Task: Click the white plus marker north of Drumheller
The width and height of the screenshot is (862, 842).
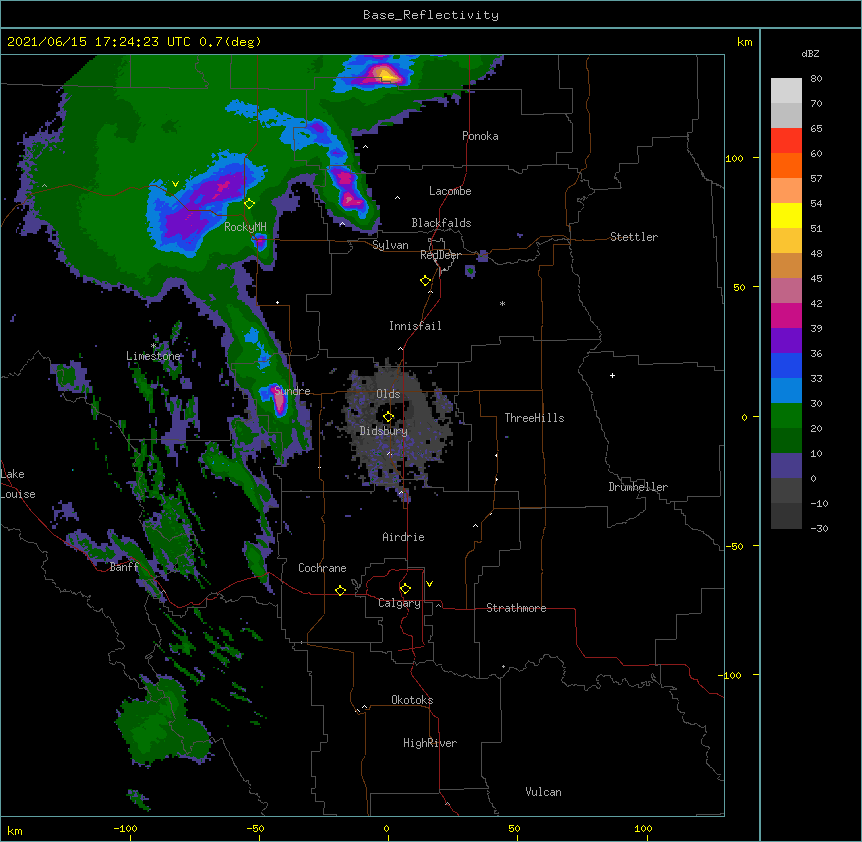Action: point(612,375)
